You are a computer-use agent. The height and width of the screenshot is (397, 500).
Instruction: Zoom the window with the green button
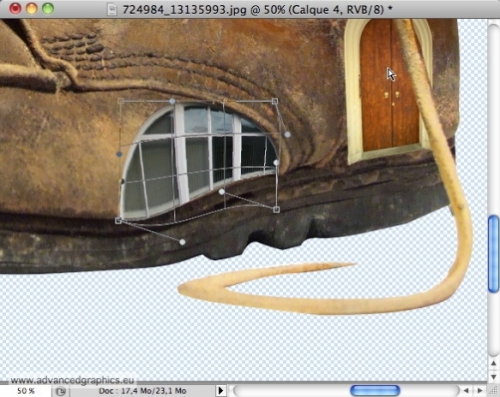pos(48,9)
